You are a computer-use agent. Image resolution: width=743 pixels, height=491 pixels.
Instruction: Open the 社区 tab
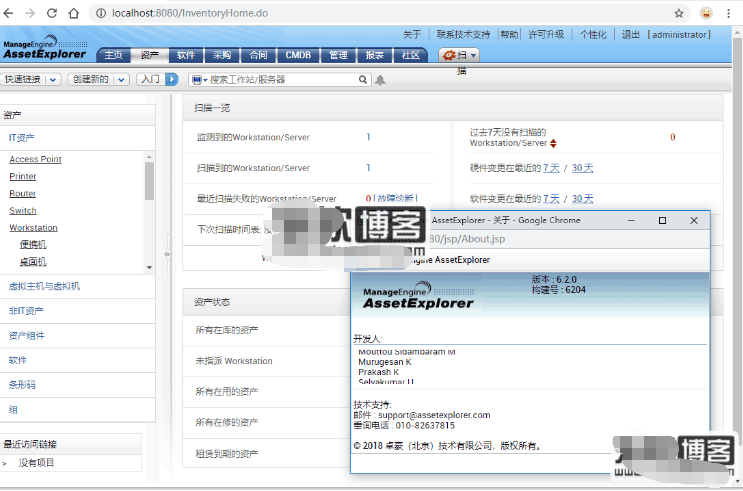click(410, 55)
